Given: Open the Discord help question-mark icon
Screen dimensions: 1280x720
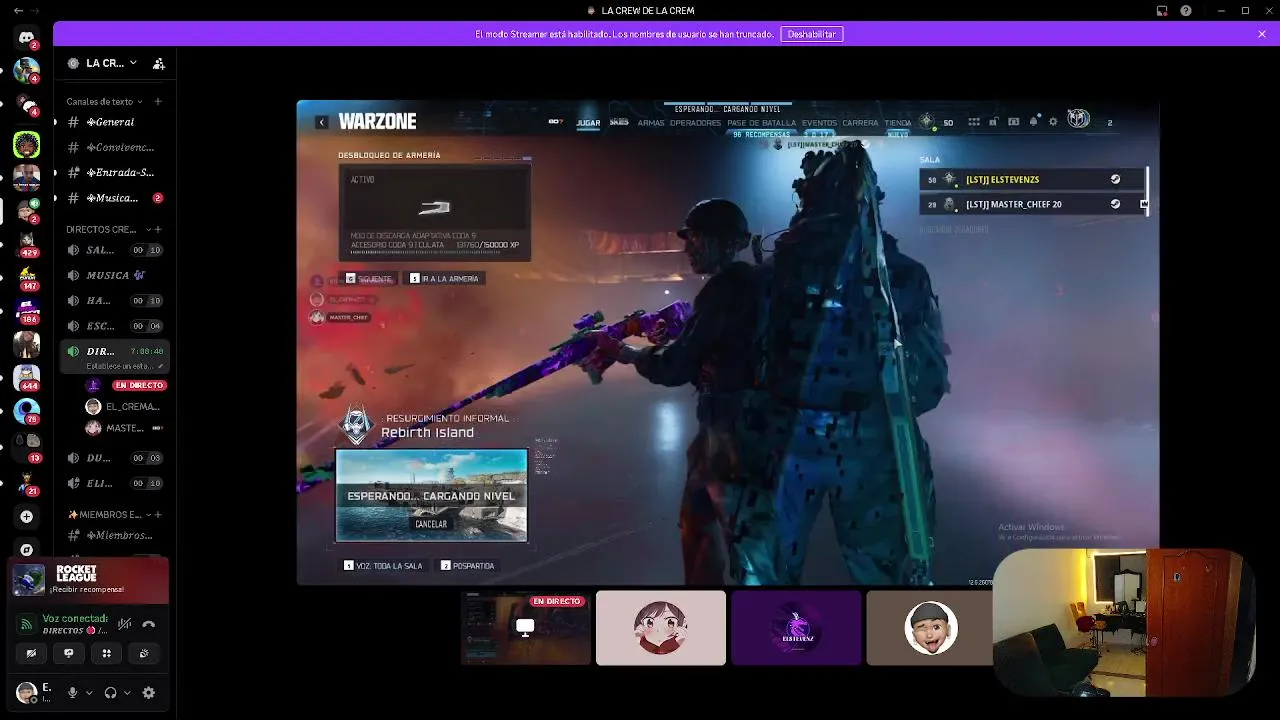Looking at the screenshot, I should (1186, 11).
